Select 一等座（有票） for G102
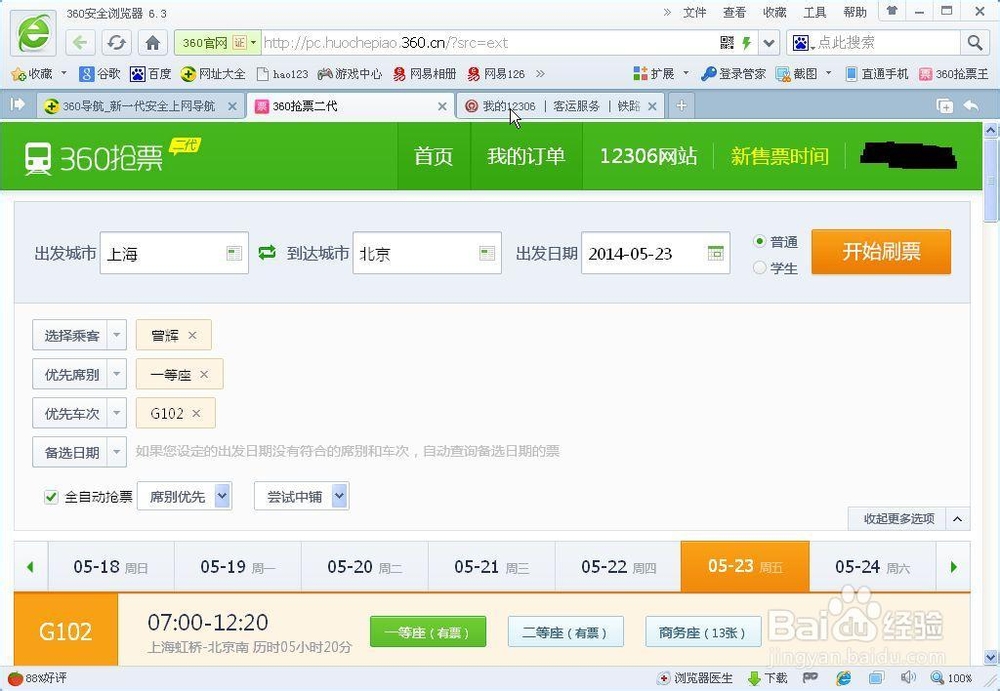The height and width of the screenshot is (691, 1000). point(428,632)
